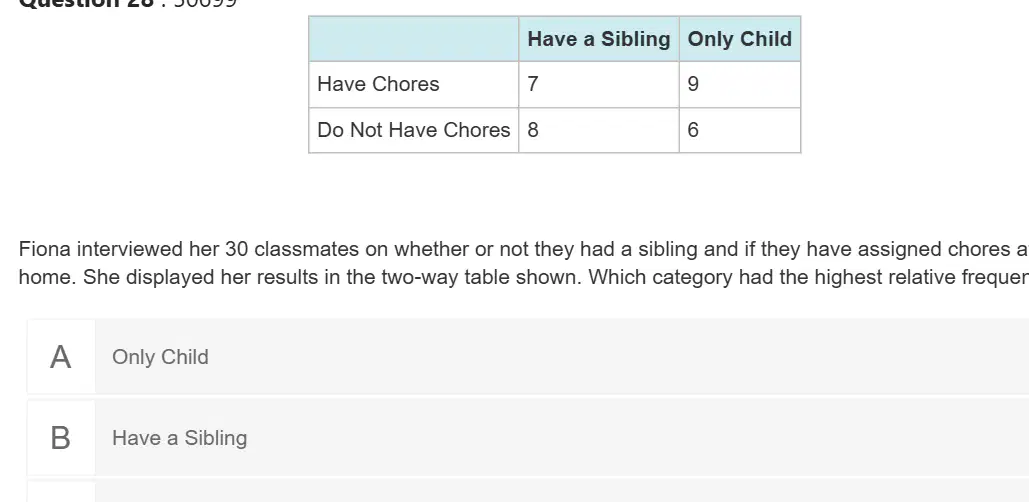Click the table cell containing 9
The image size is (1029, 502).
coord(740,84)
